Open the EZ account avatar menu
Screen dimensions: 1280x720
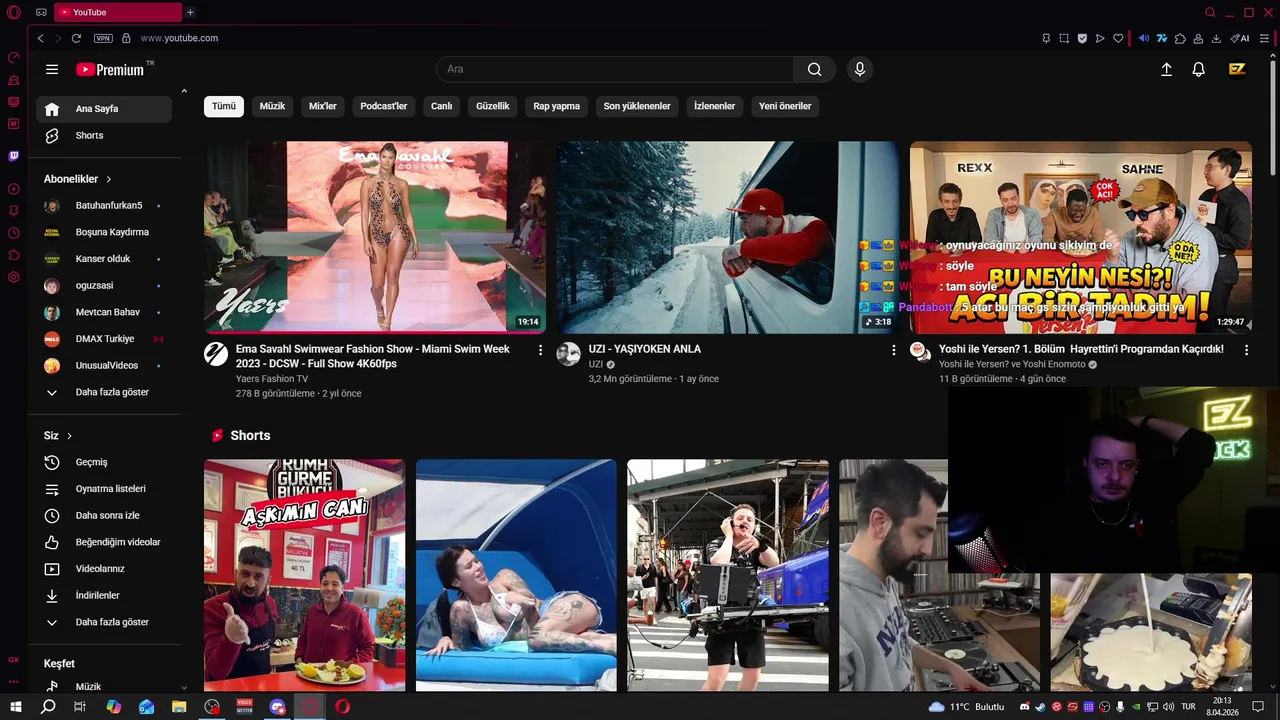coord(1237,69)
